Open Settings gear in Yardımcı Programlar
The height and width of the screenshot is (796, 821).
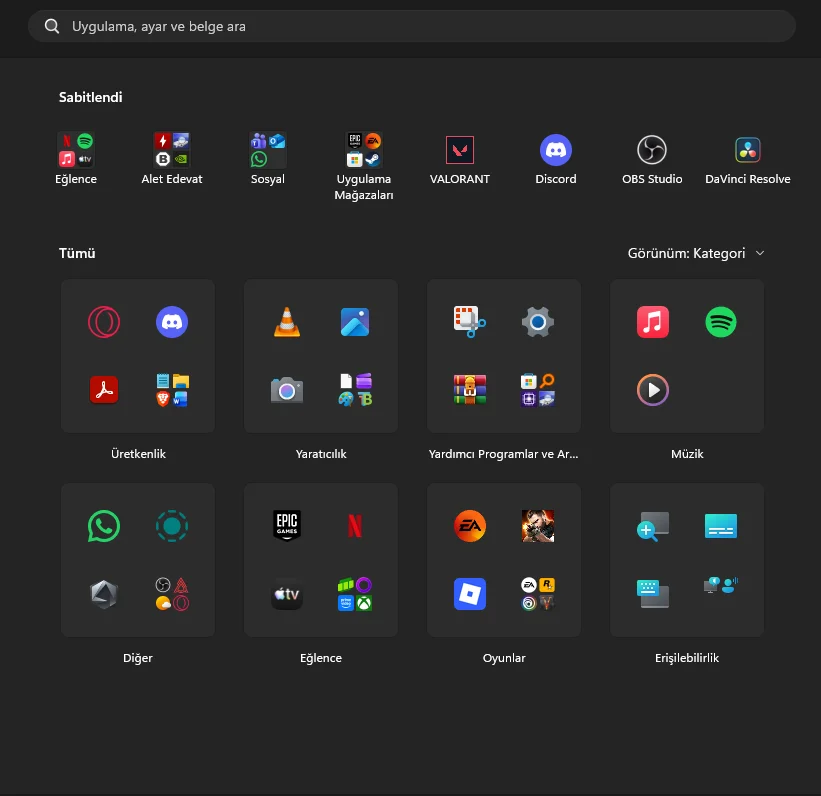[x=538, y=322]
